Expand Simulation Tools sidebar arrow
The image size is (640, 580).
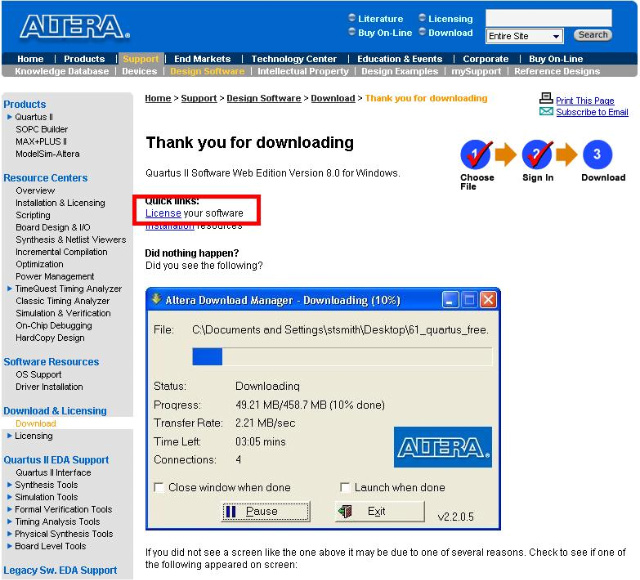pyautogui.click(x=9, y=497)
